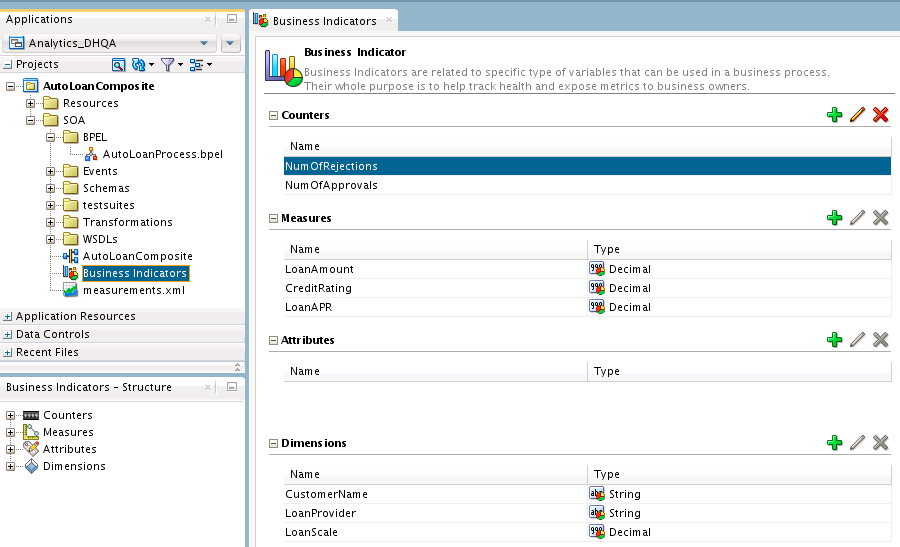The image size is (900, 547).
Task: Edit the selected counter with pencil icon
Action: click(858, 115)
